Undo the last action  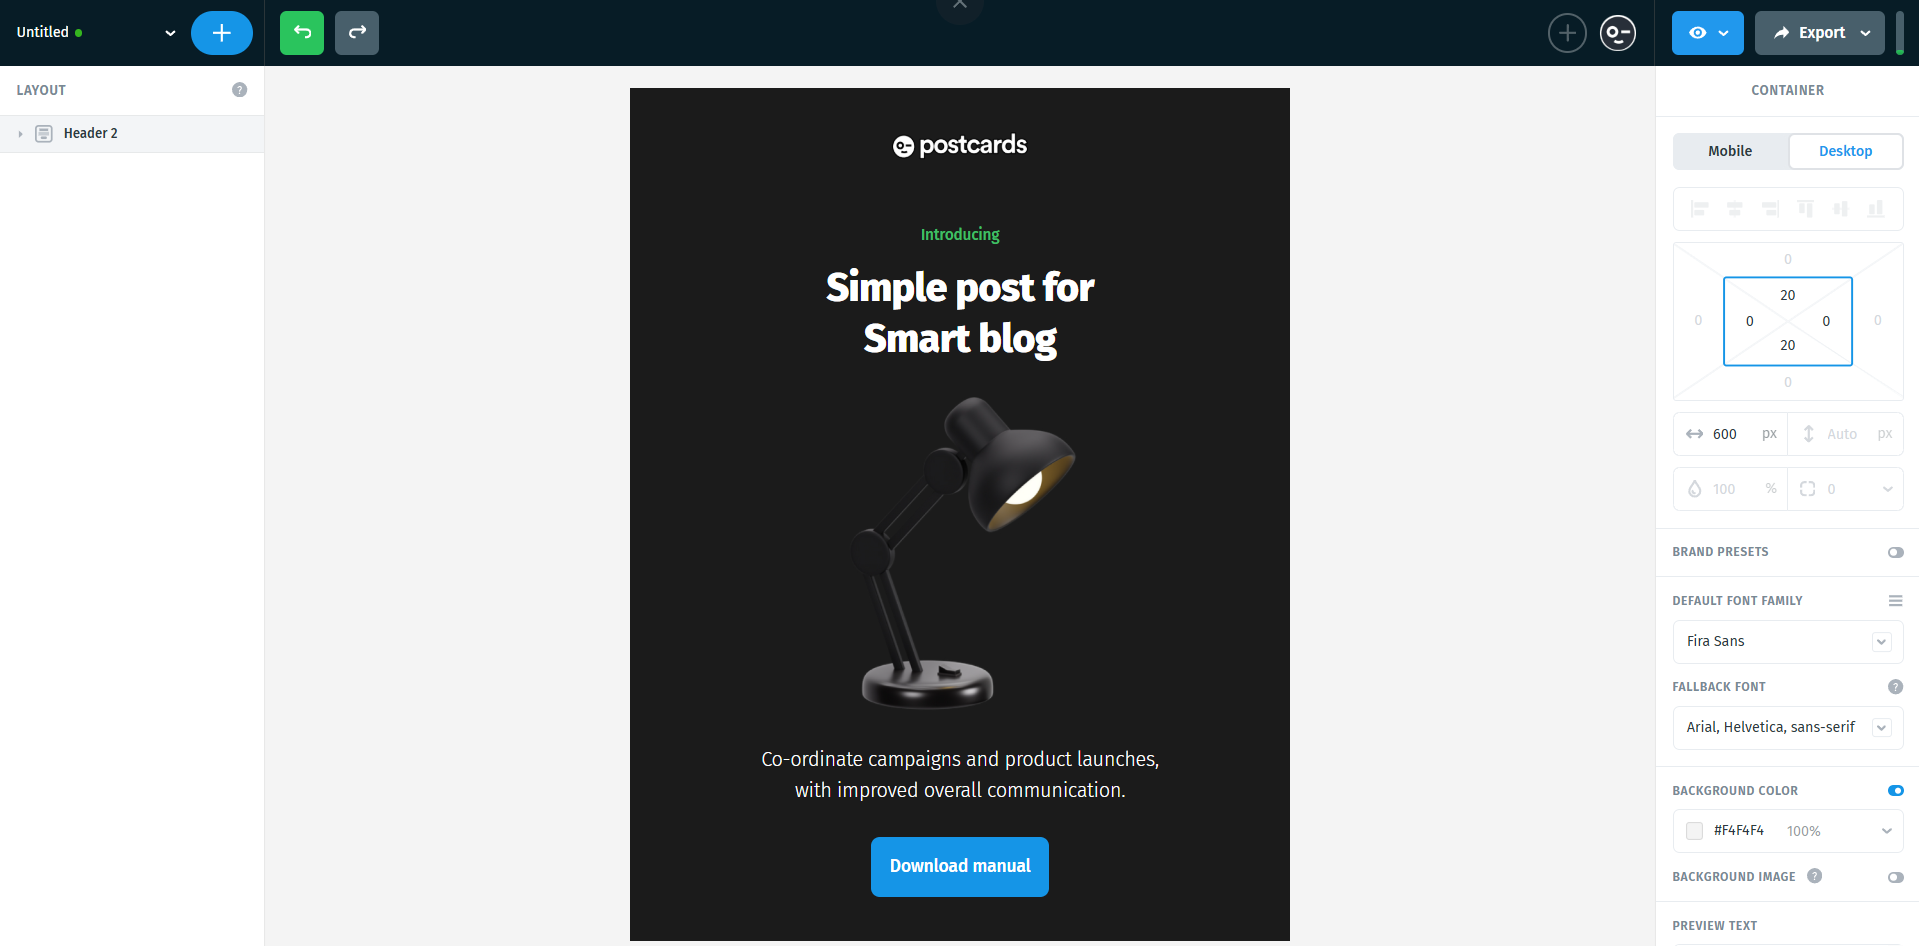(302, 33)
